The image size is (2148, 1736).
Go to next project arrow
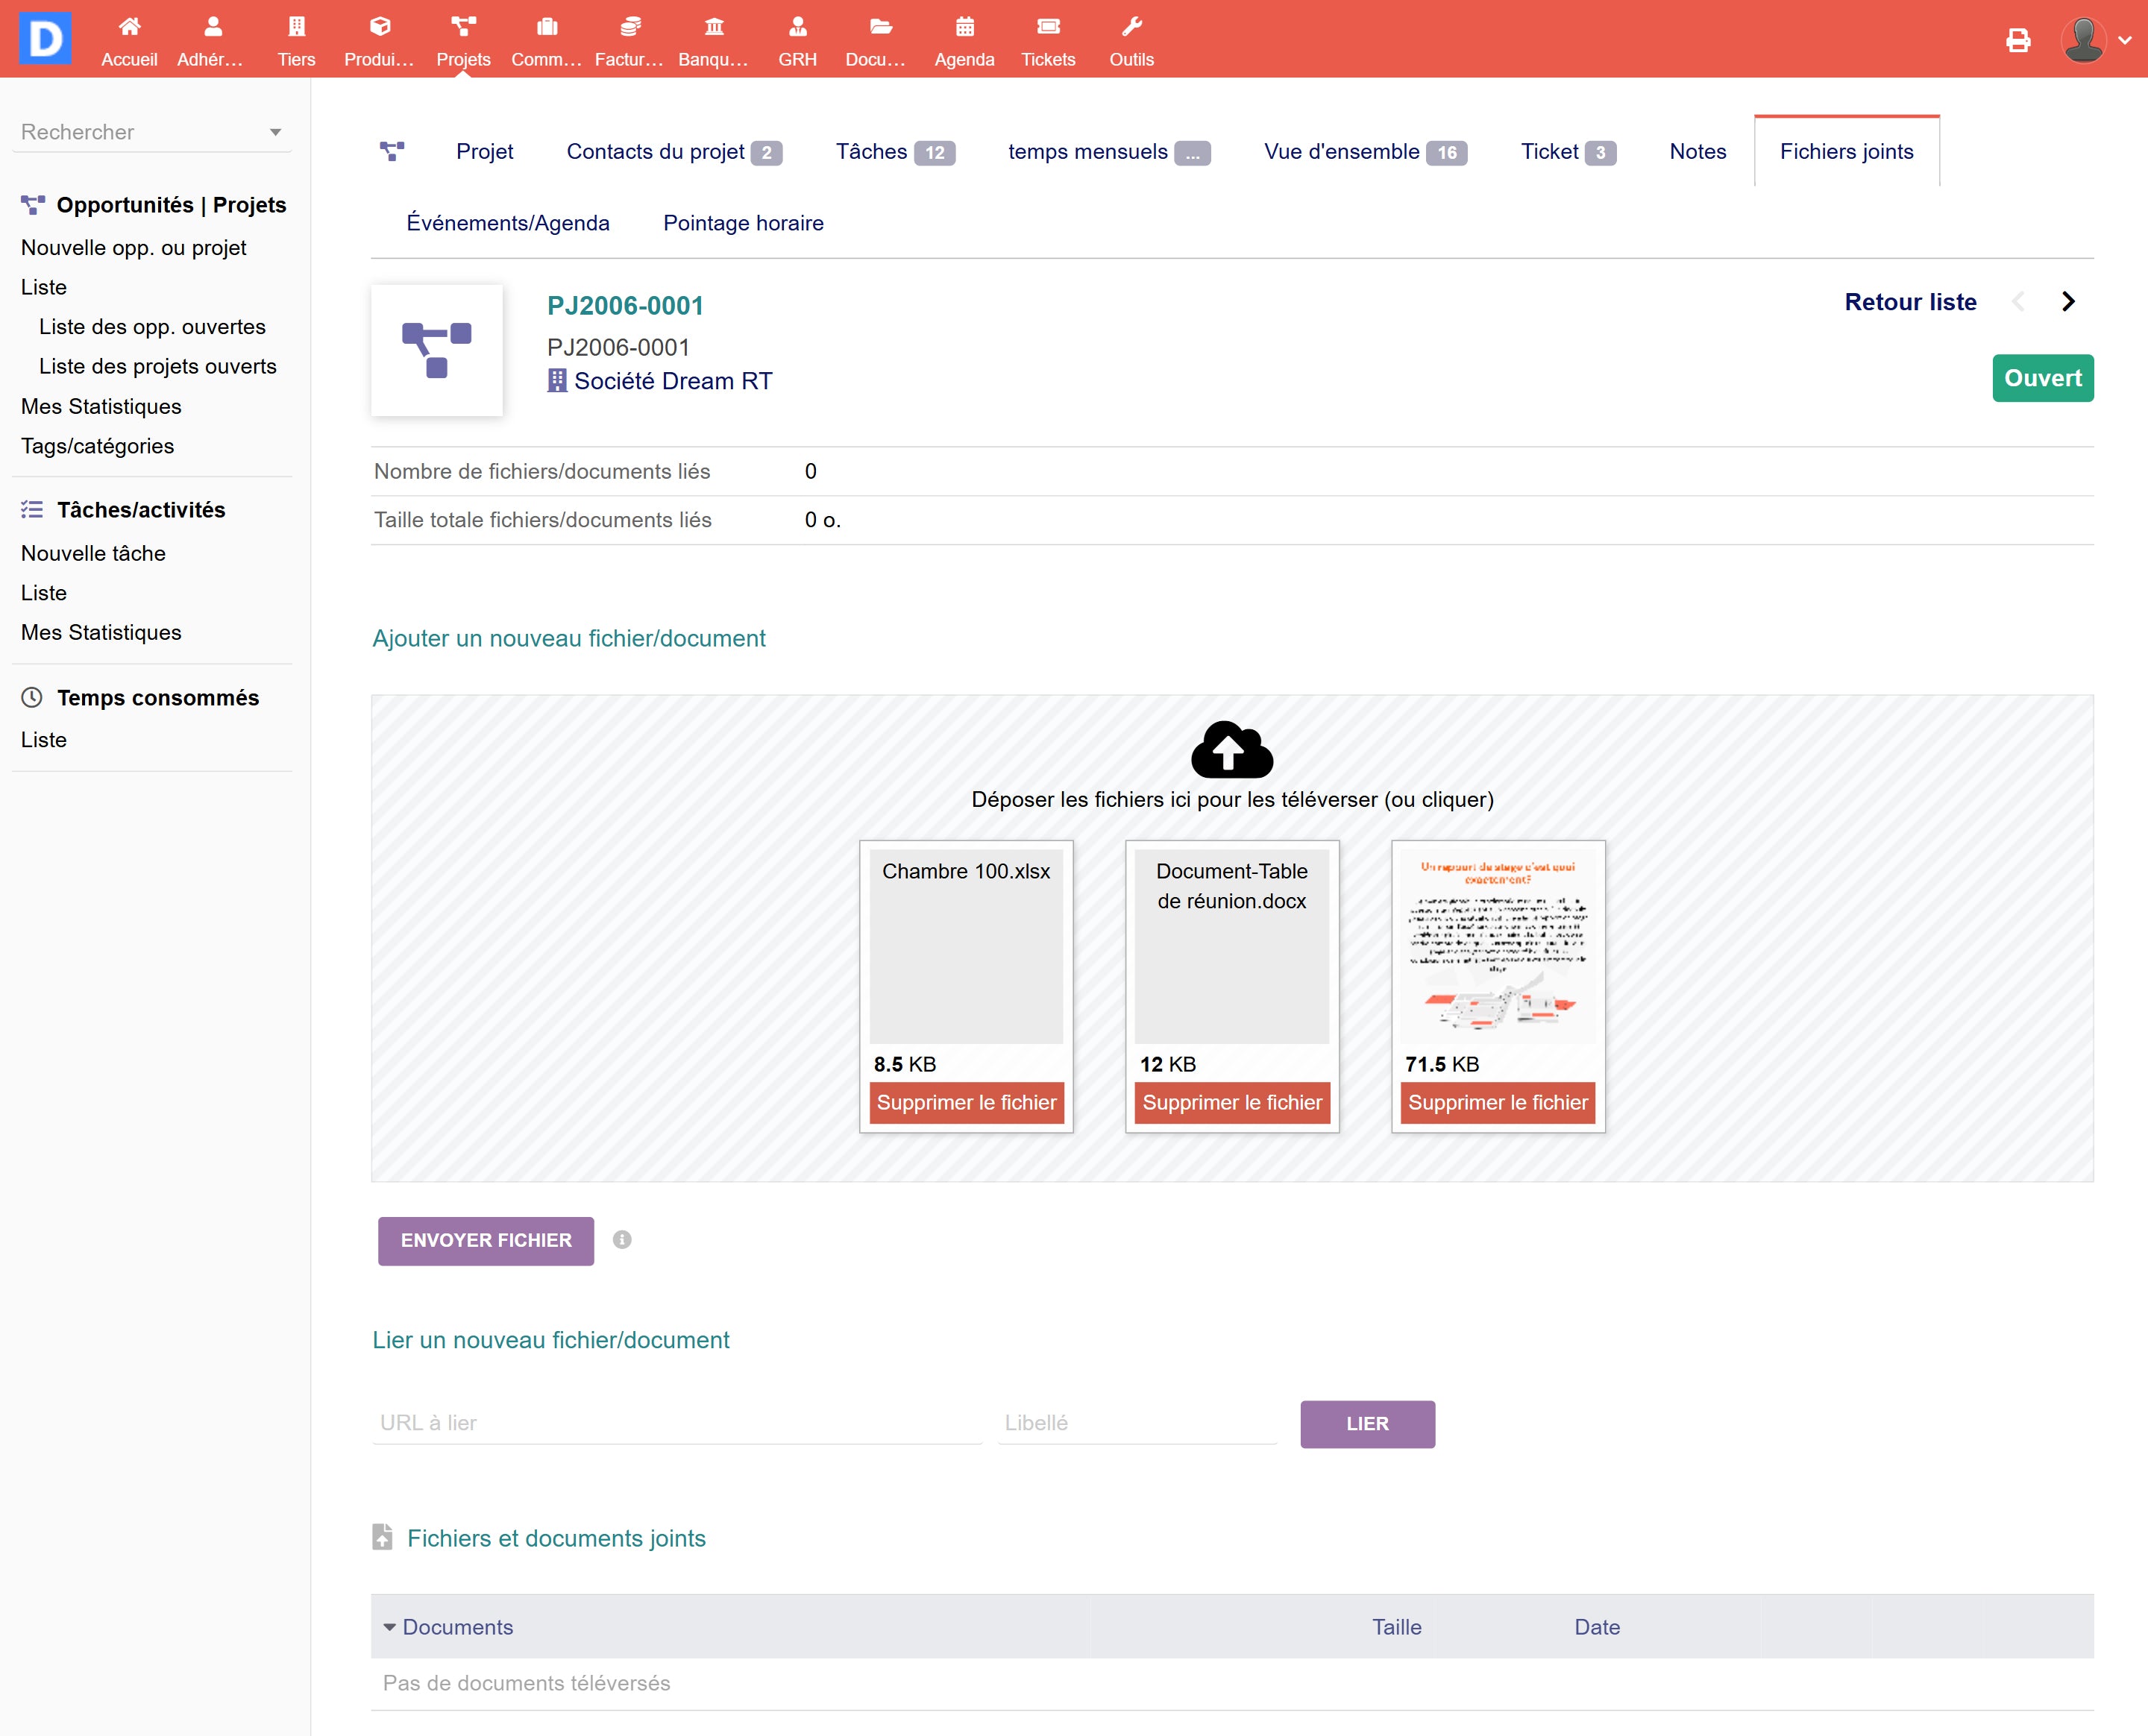(2068, 302)
